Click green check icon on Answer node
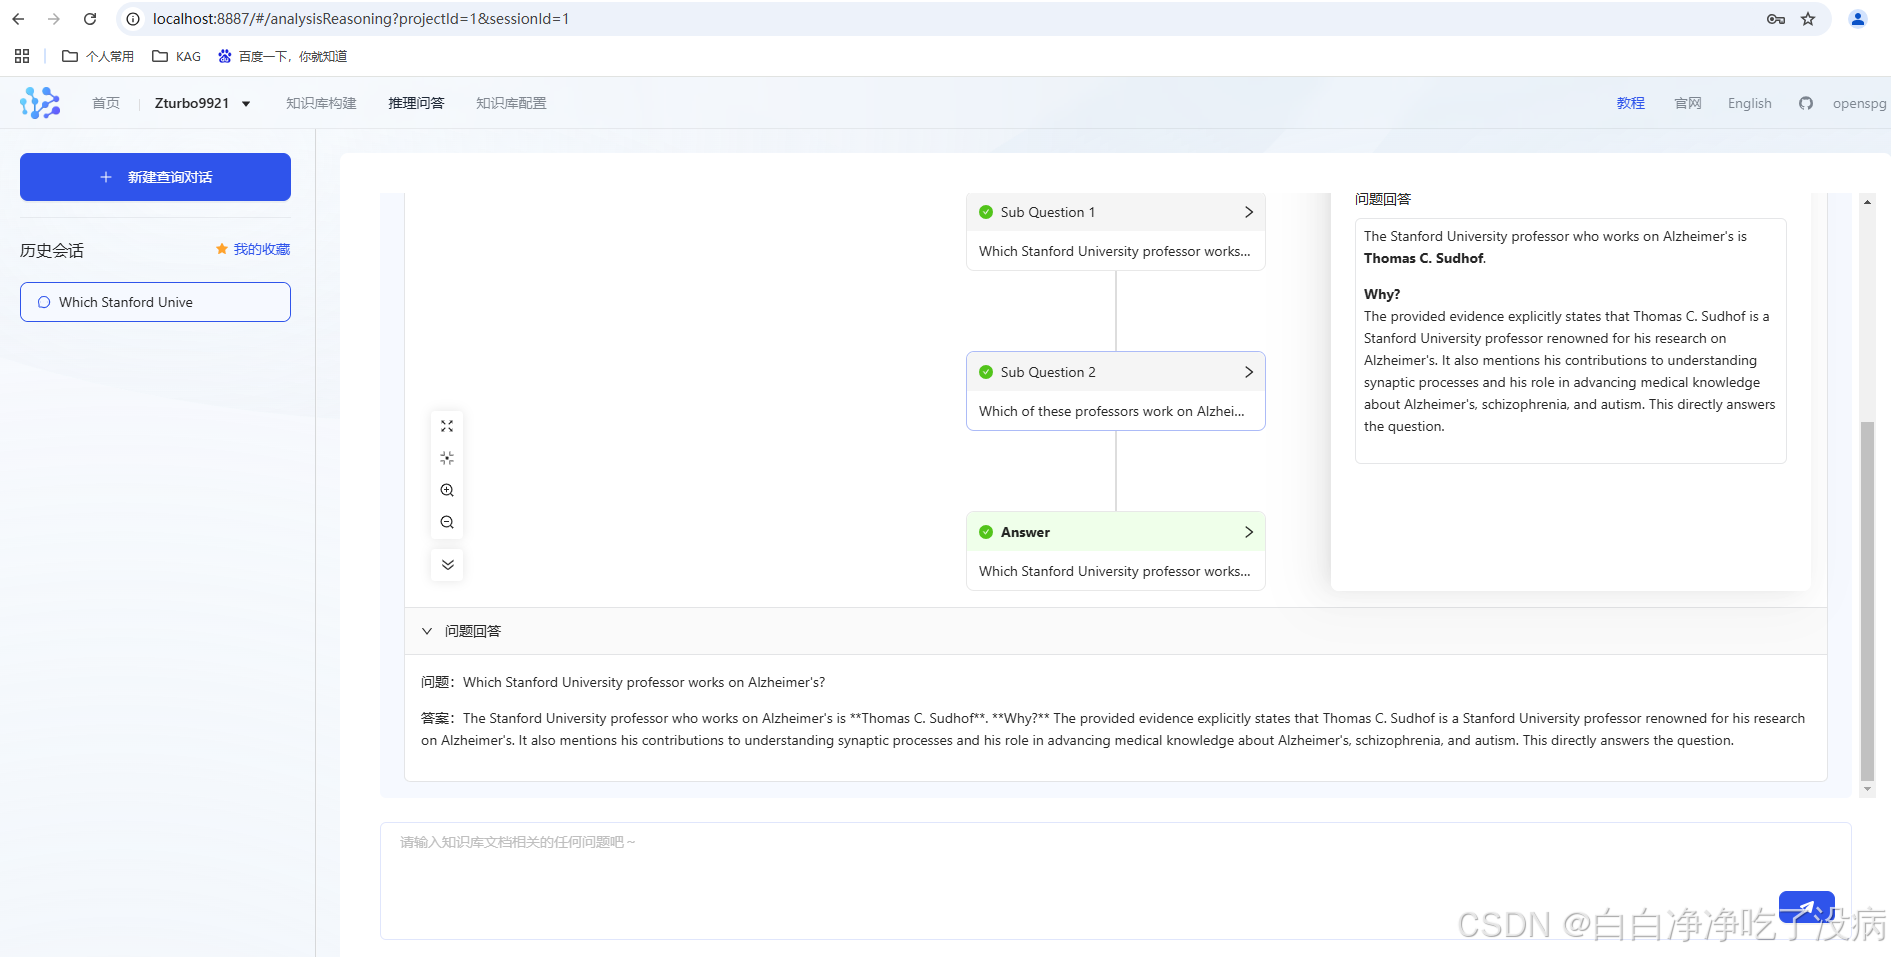The image size is (1891, 957). [x=986, y=532]
